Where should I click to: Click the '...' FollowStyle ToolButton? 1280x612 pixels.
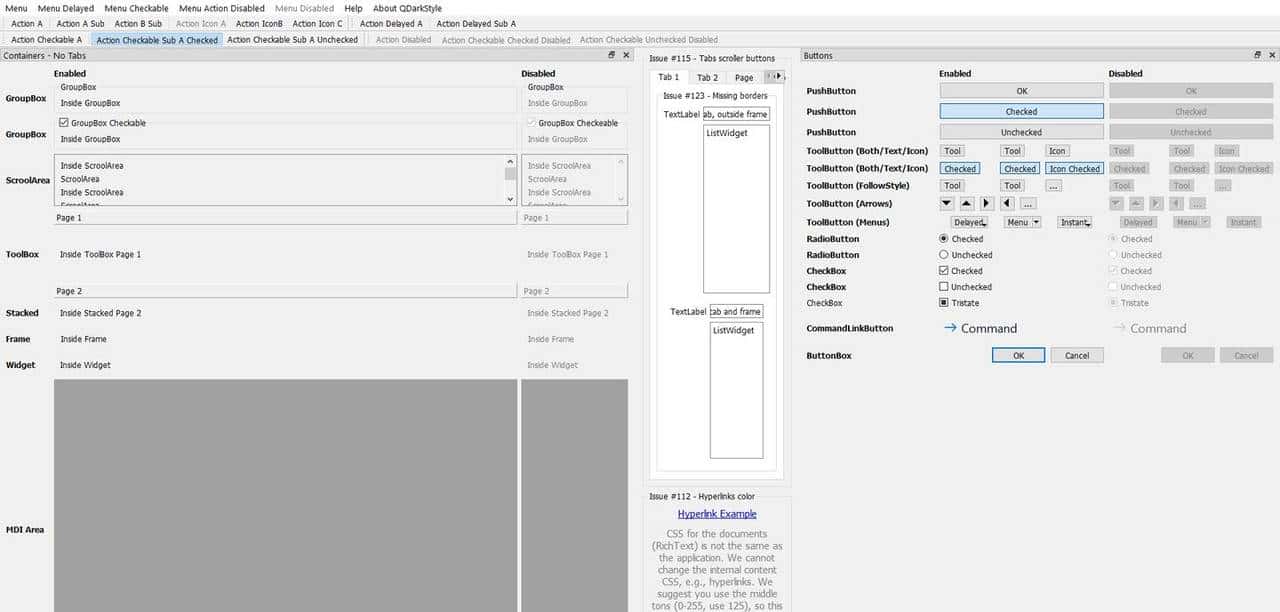tap(1053, 185)
